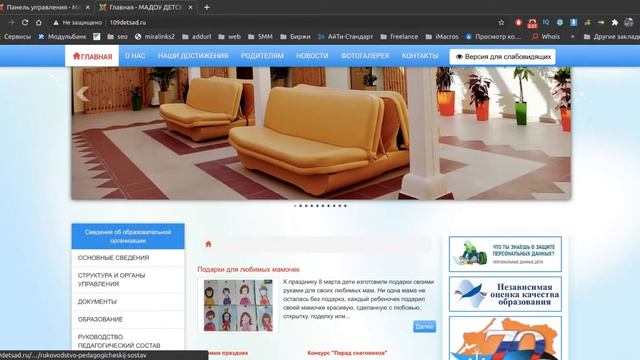Click the Не защищено security warning
The width and height of the screenshot is (640, 360).
tap(77, 22)
